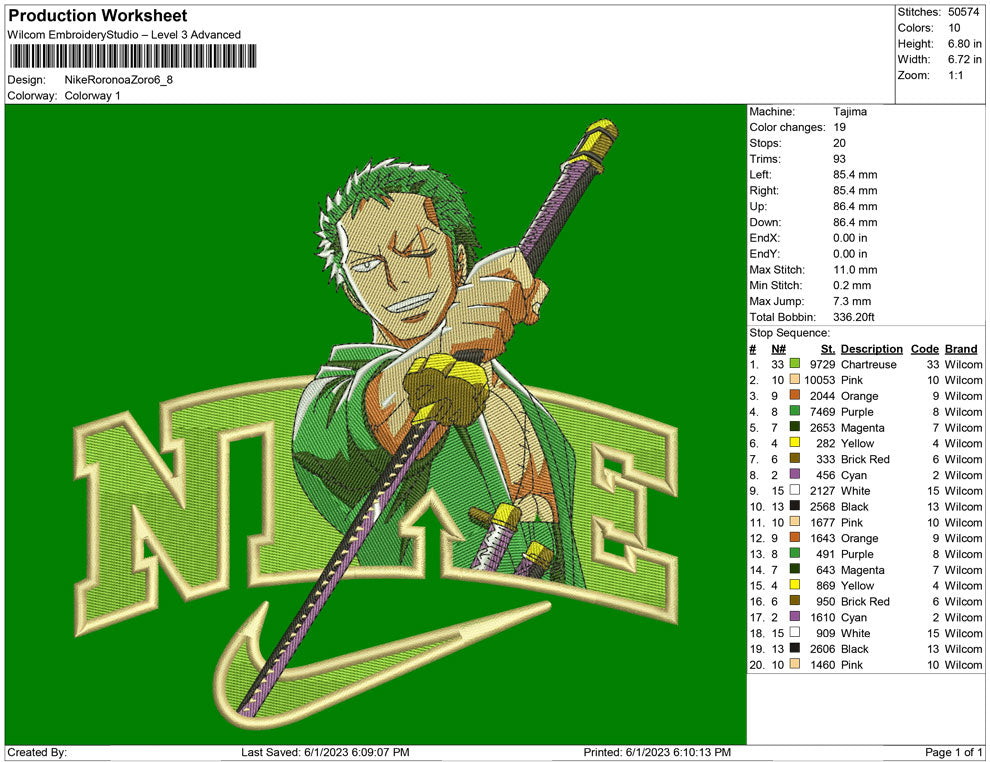Click the Color changes value 19
The height and width of the screenshot is (762, 990).
coord(839,128)
